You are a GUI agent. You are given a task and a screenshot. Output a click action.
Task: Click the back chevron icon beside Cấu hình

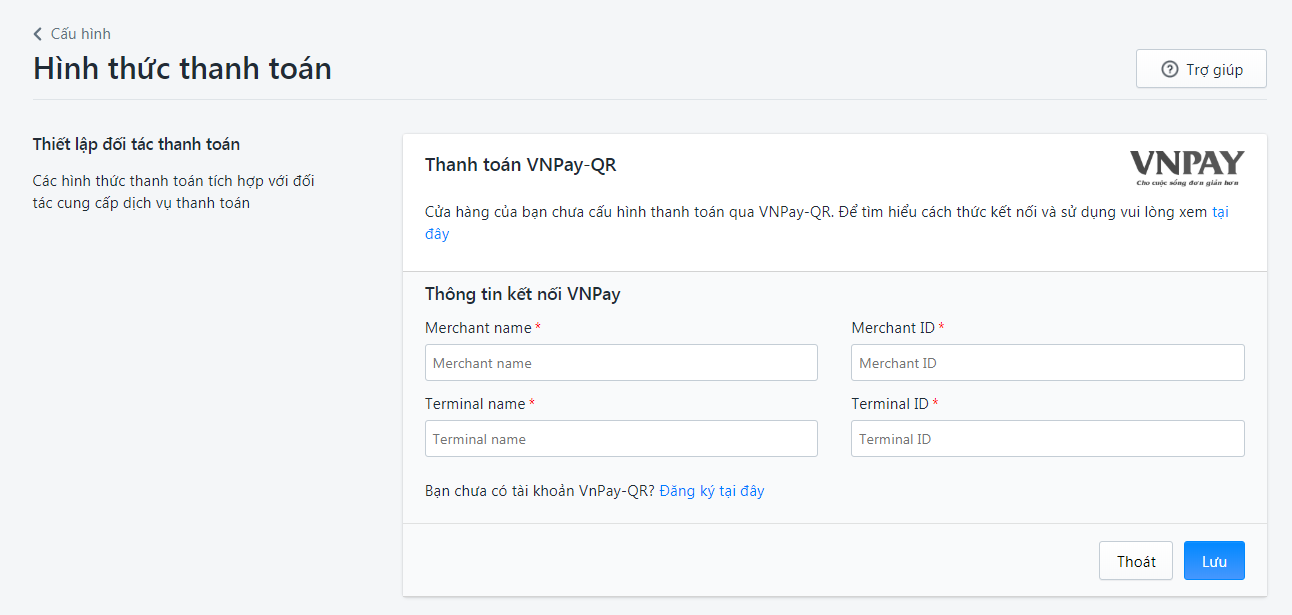[x=38, y=34]
